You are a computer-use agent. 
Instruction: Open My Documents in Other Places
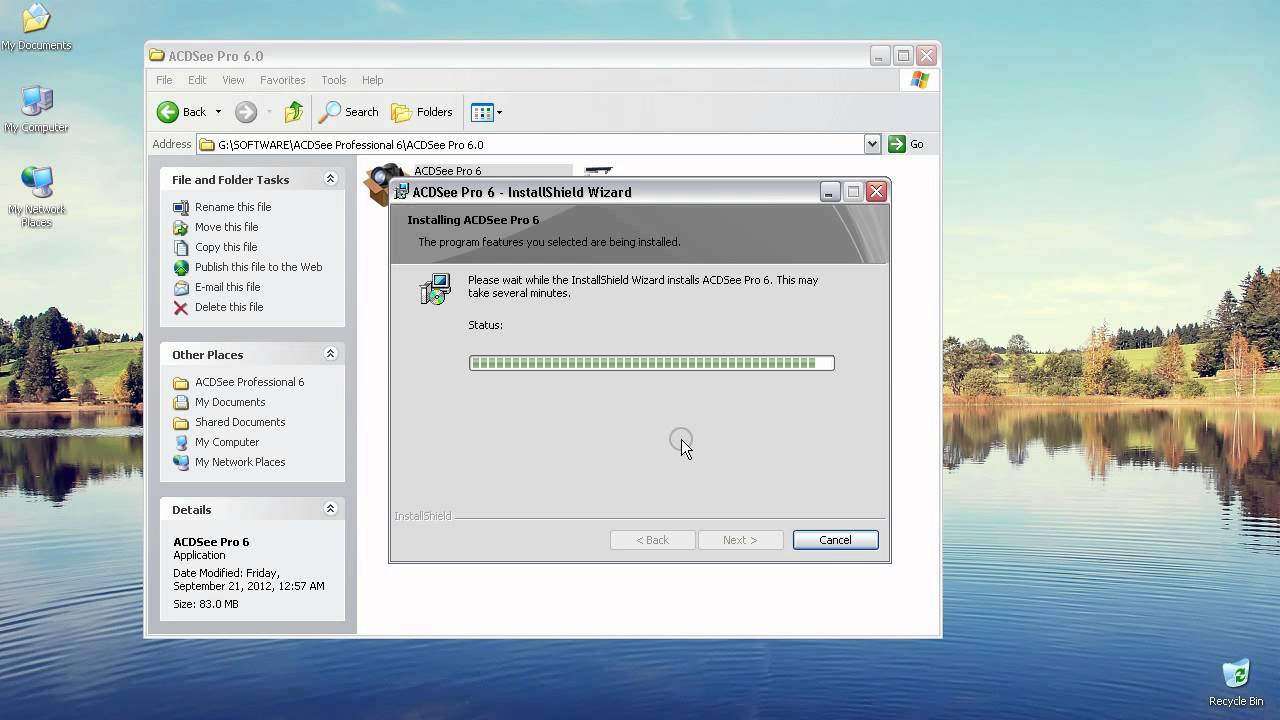230,402
